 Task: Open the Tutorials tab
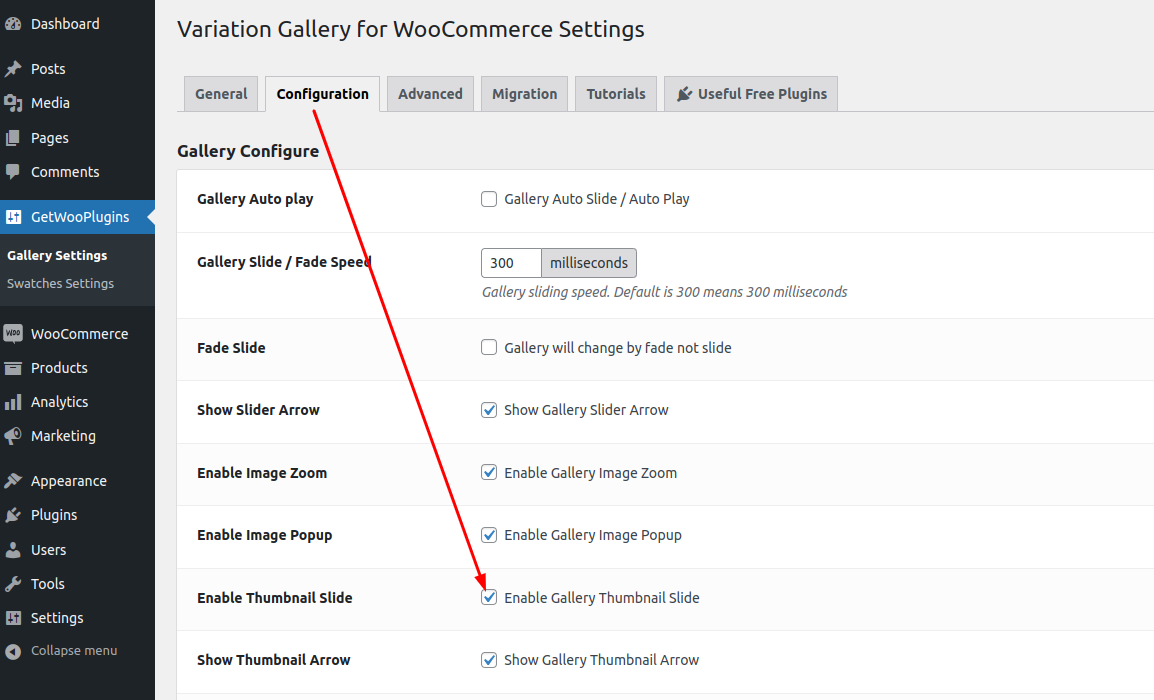pyautogui.click(x=616, y=93)
